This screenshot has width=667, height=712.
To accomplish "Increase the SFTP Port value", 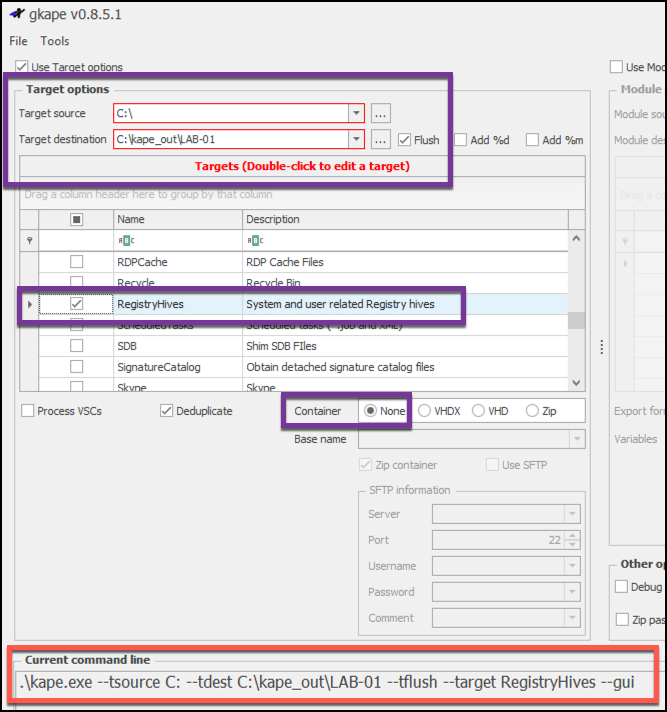I will [x=572, y=536].
